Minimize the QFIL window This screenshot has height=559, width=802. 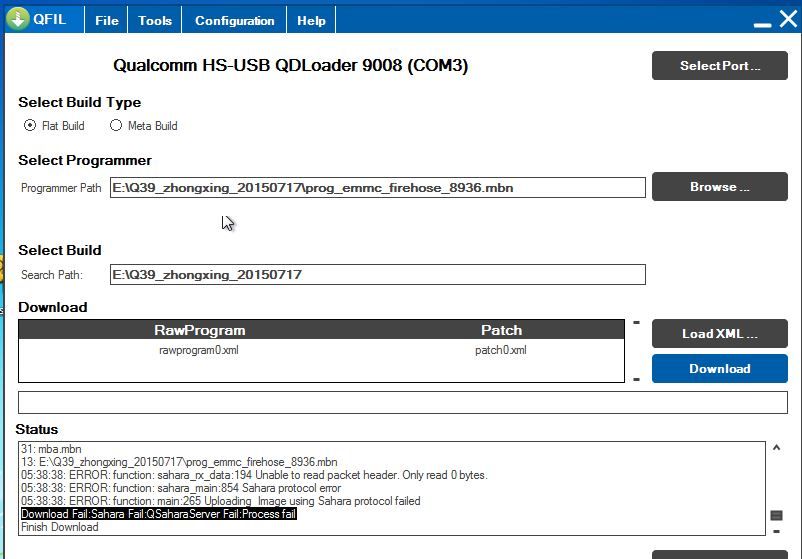coord(762,23)
